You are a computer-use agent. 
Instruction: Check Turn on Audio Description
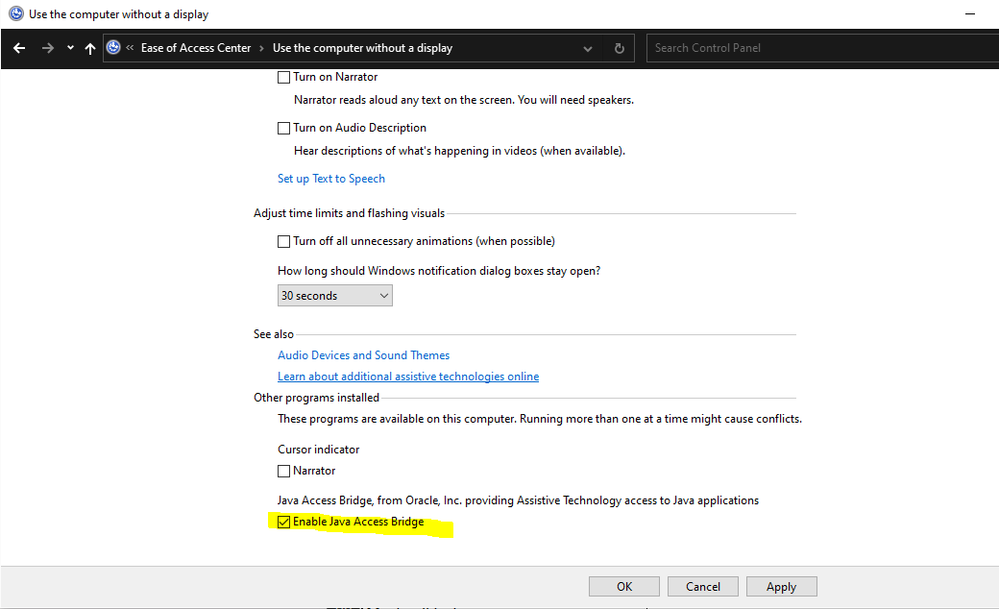[284, 128]
